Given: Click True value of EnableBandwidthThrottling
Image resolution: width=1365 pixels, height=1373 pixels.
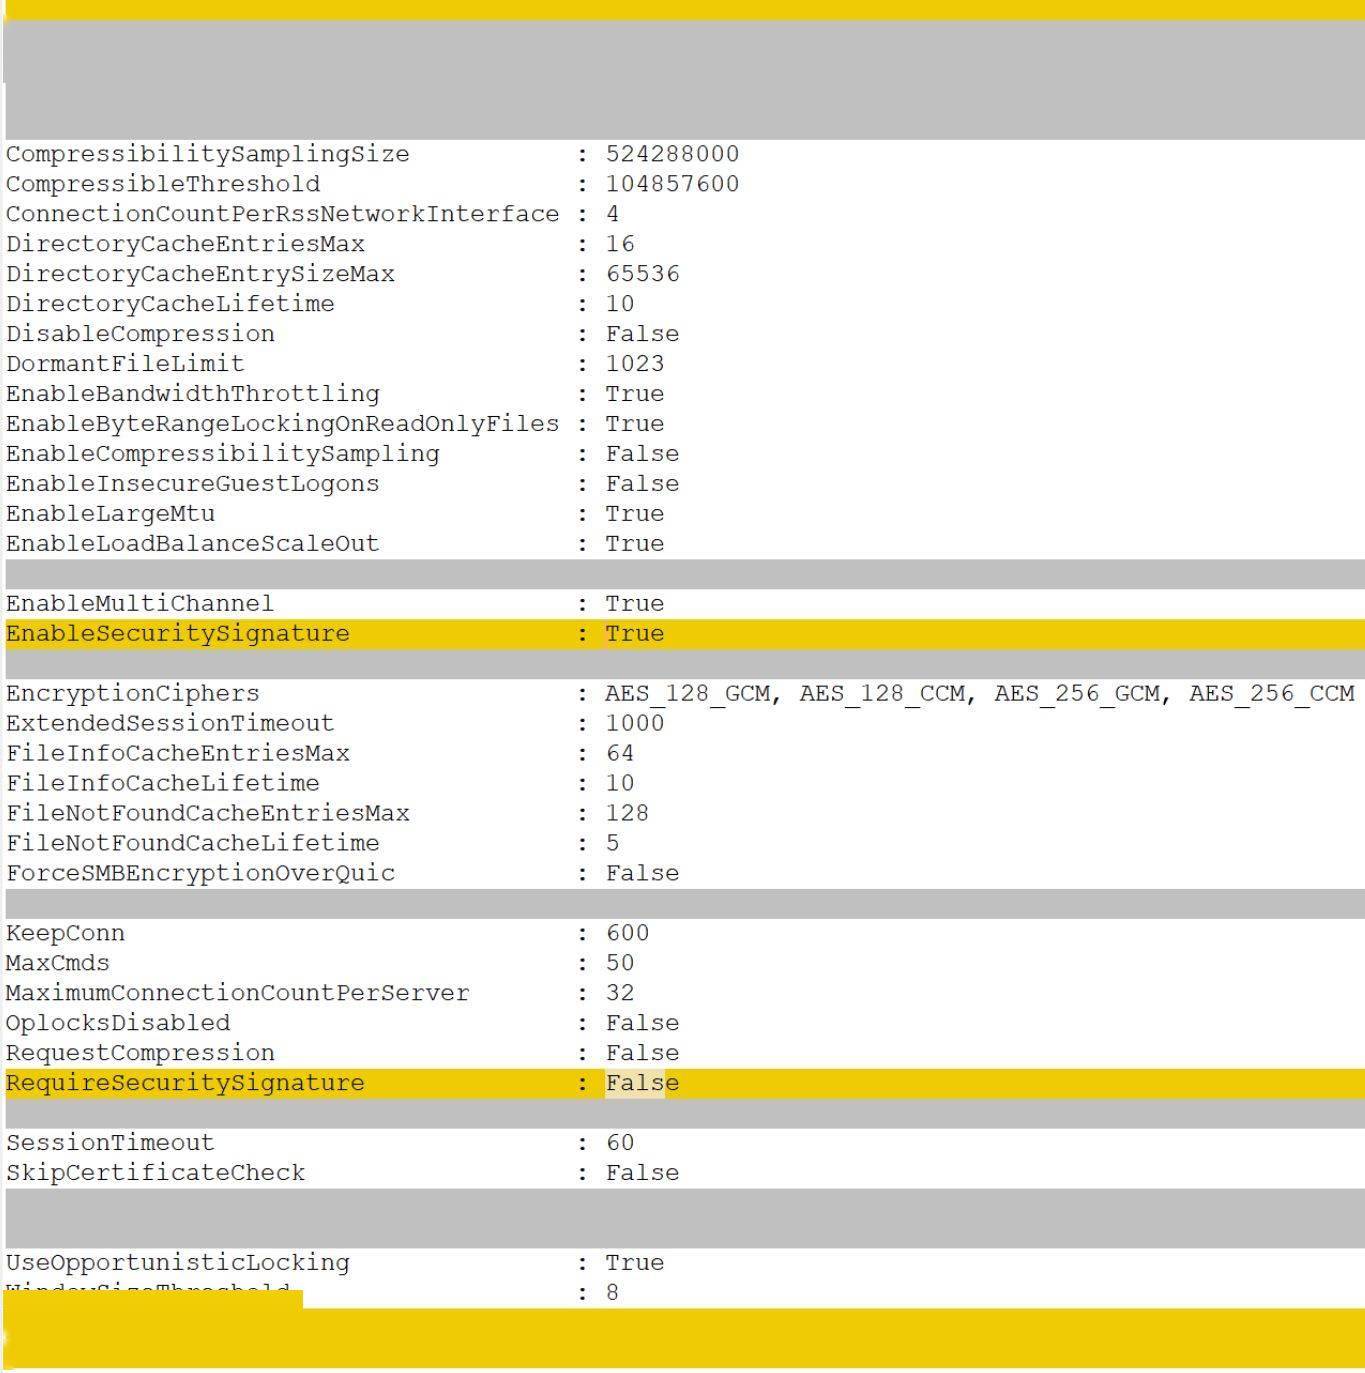Looking at the screenshot, I should pyautogui.click(x=635, y=394).
